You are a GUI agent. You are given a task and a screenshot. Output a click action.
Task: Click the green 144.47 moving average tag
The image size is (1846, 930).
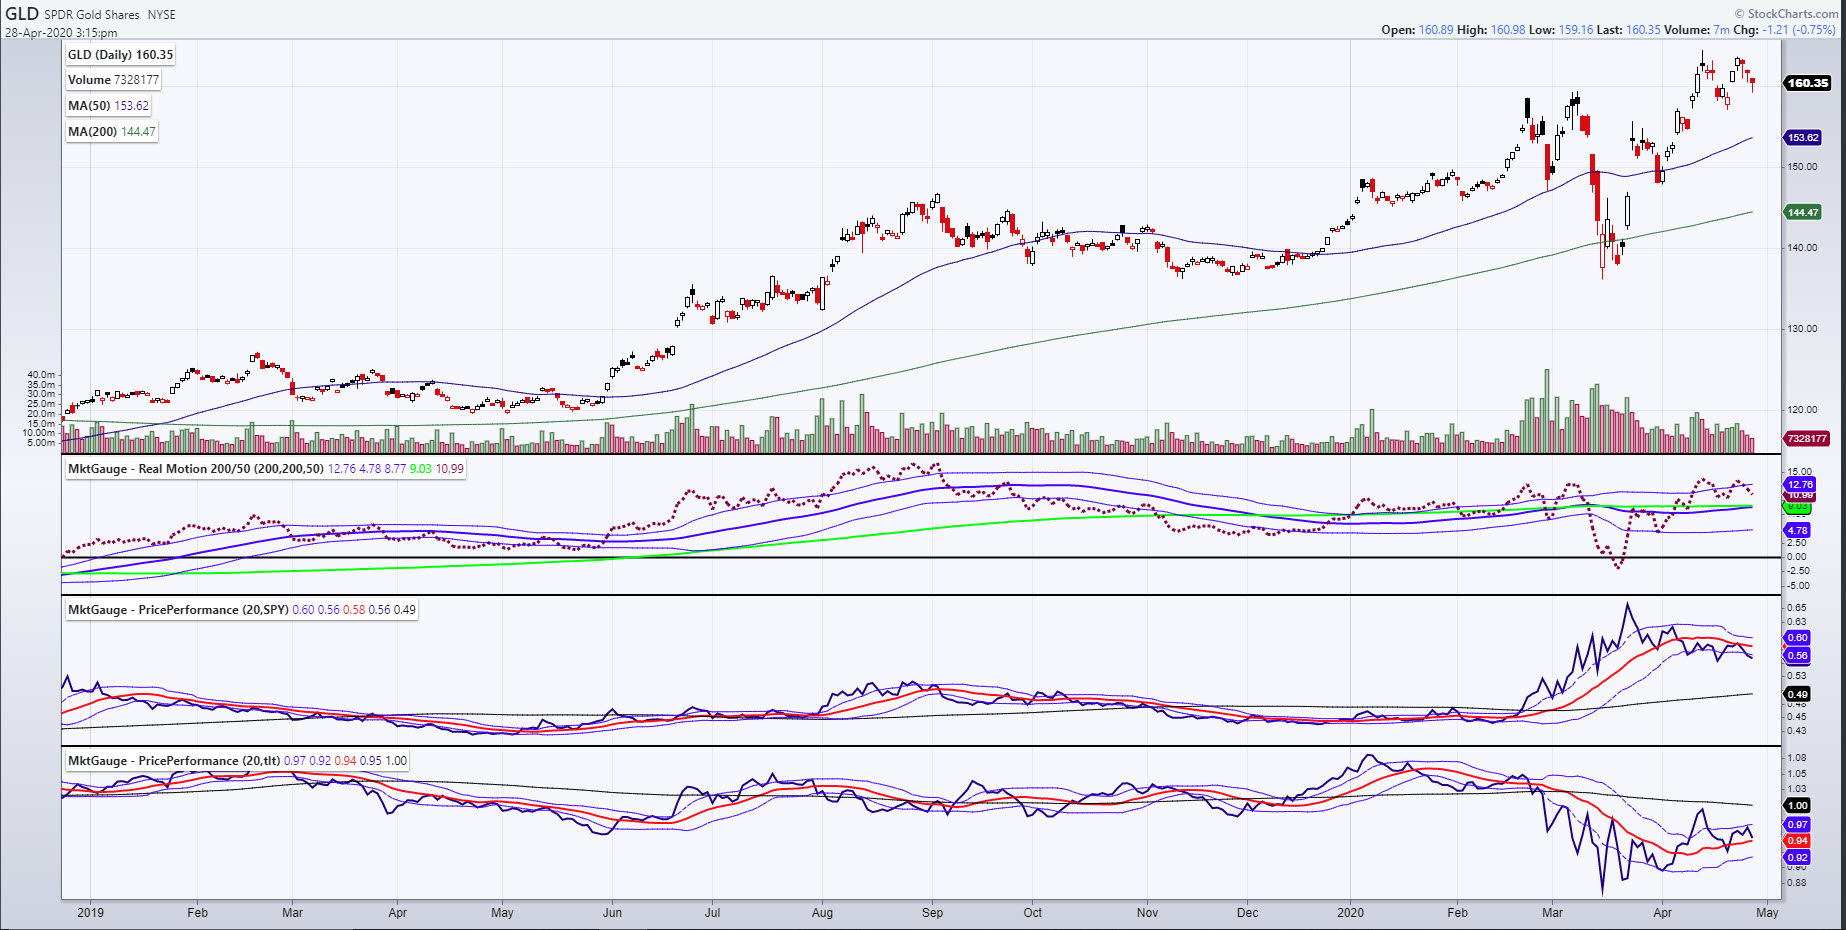click(1803, 212)
